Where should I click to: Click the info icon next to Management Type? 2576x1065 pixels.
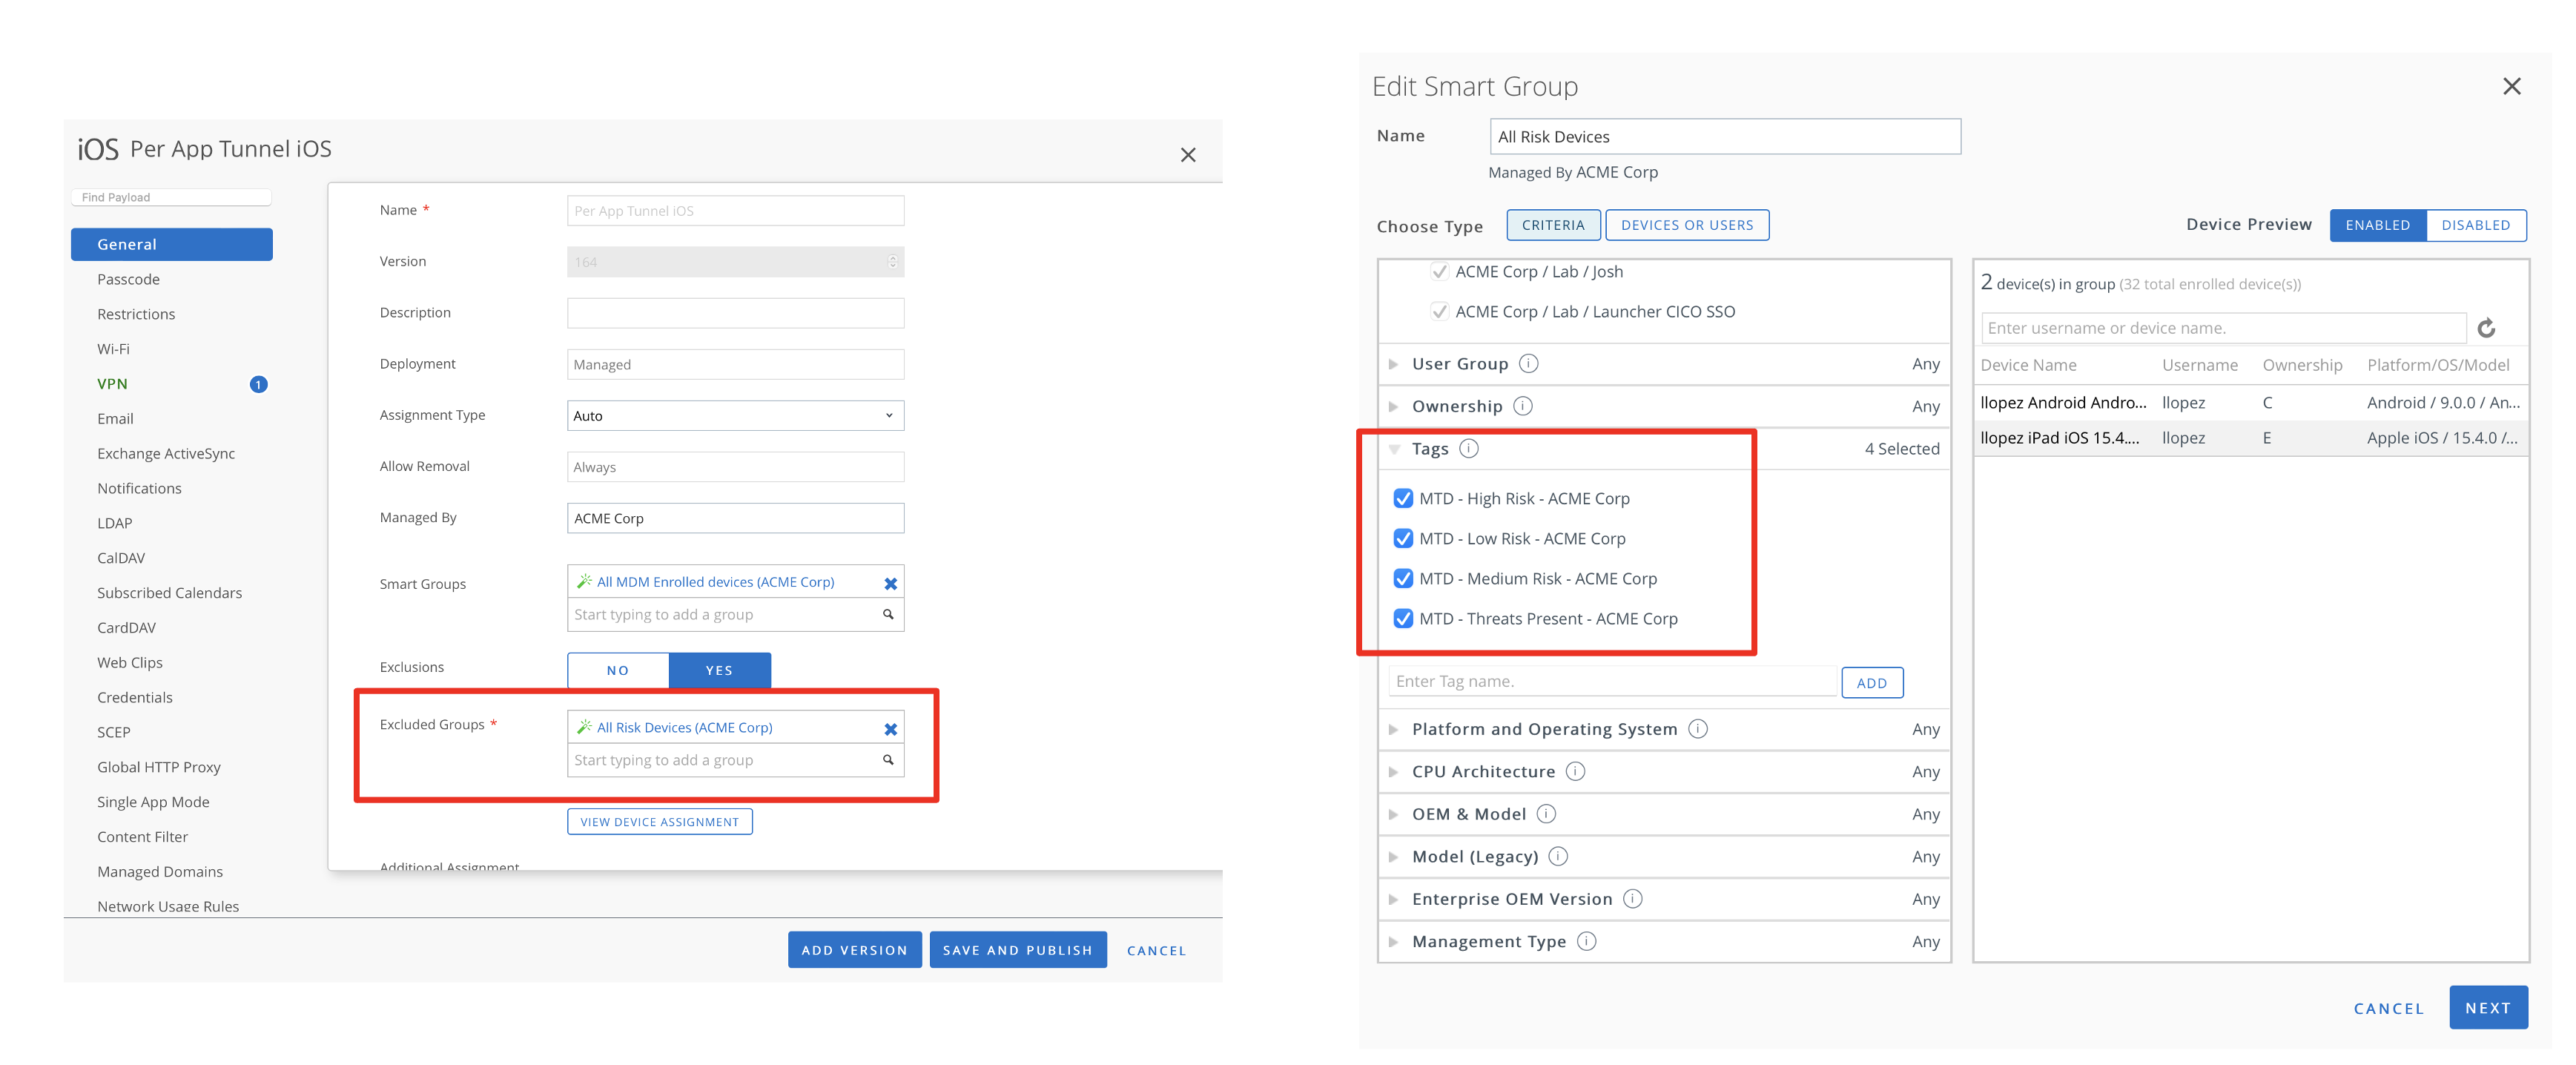(1586, 941)
